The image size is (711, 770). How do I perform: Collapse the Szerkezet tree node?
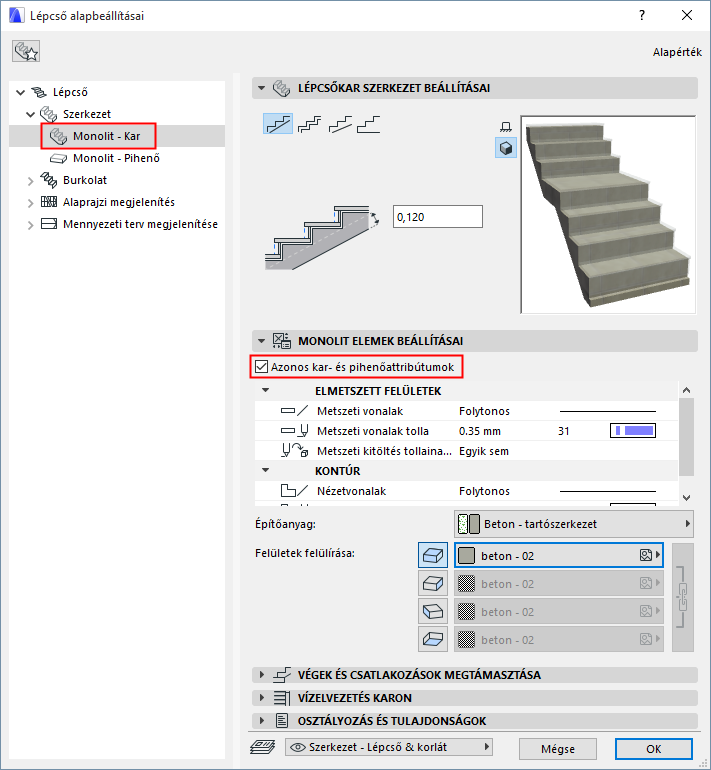(x=30, y=114)
